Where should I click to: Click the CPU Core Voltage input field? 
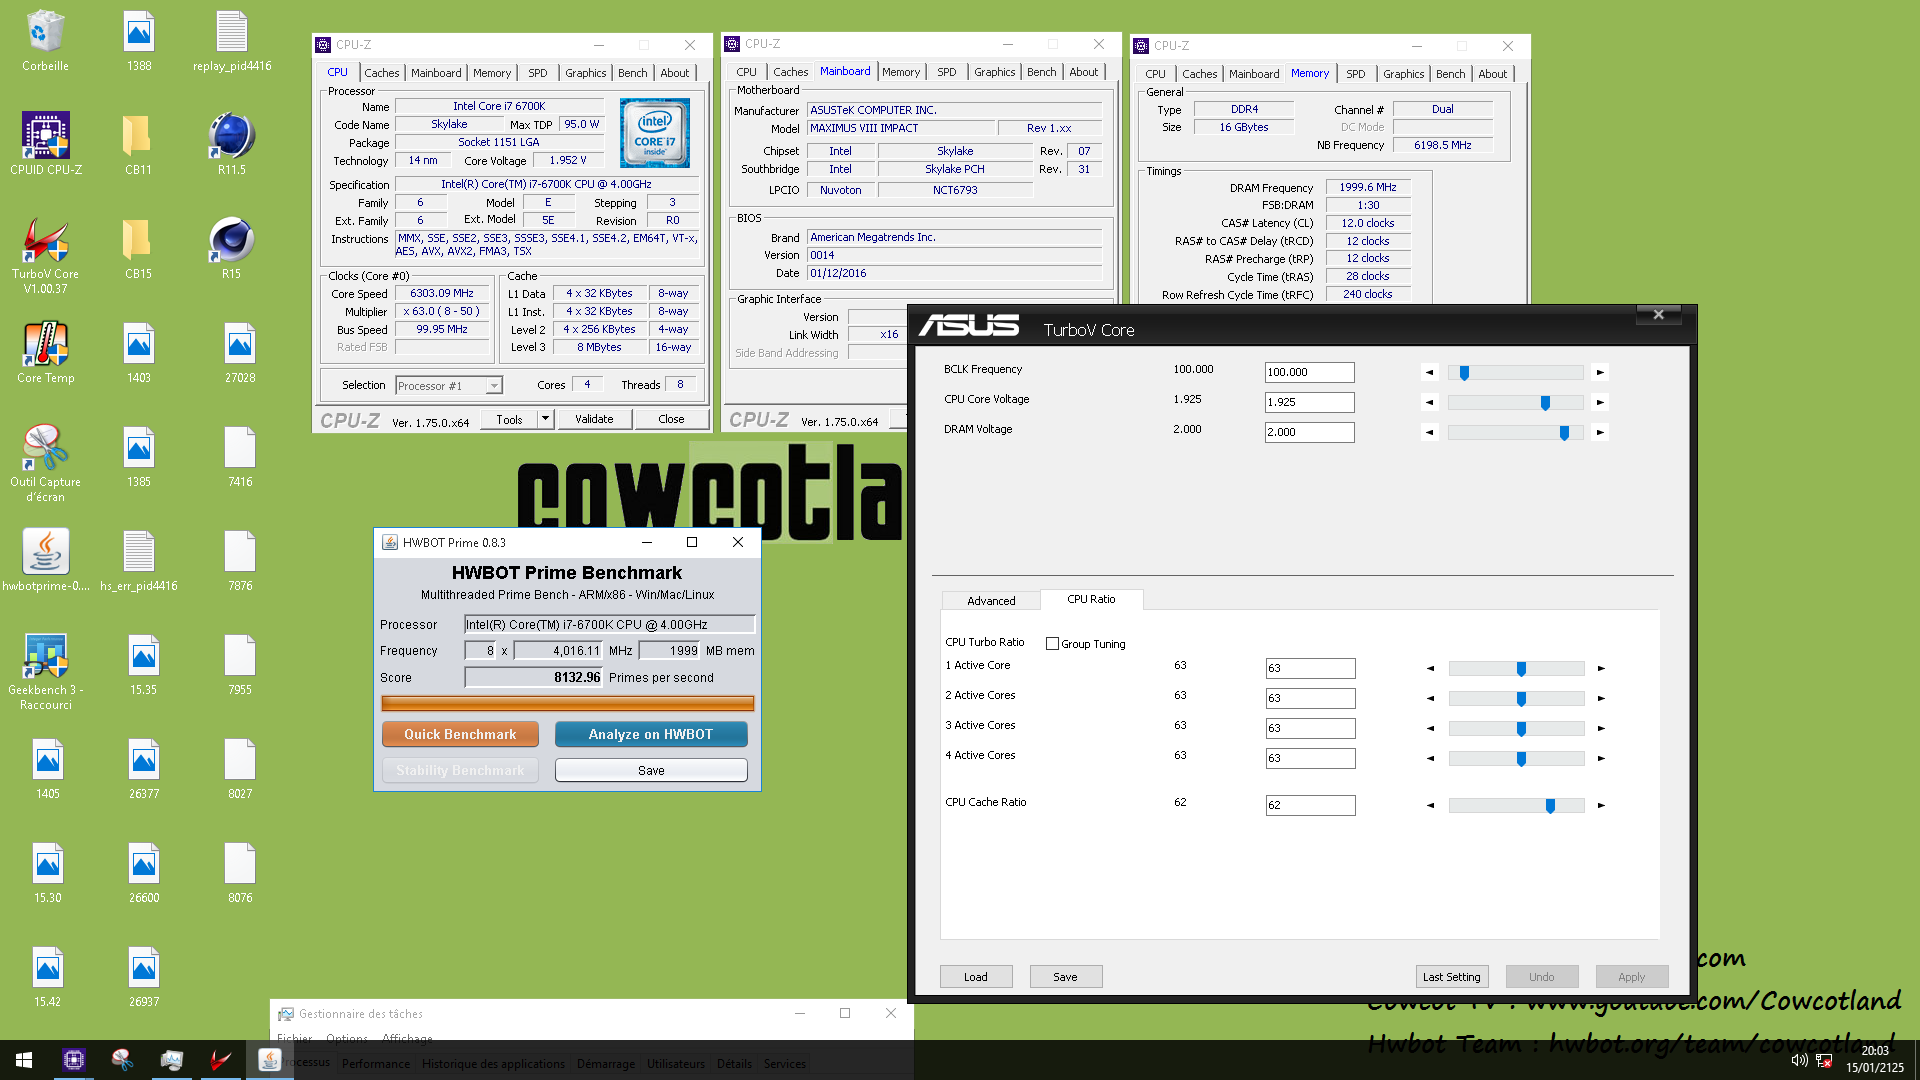[1309, 402]
